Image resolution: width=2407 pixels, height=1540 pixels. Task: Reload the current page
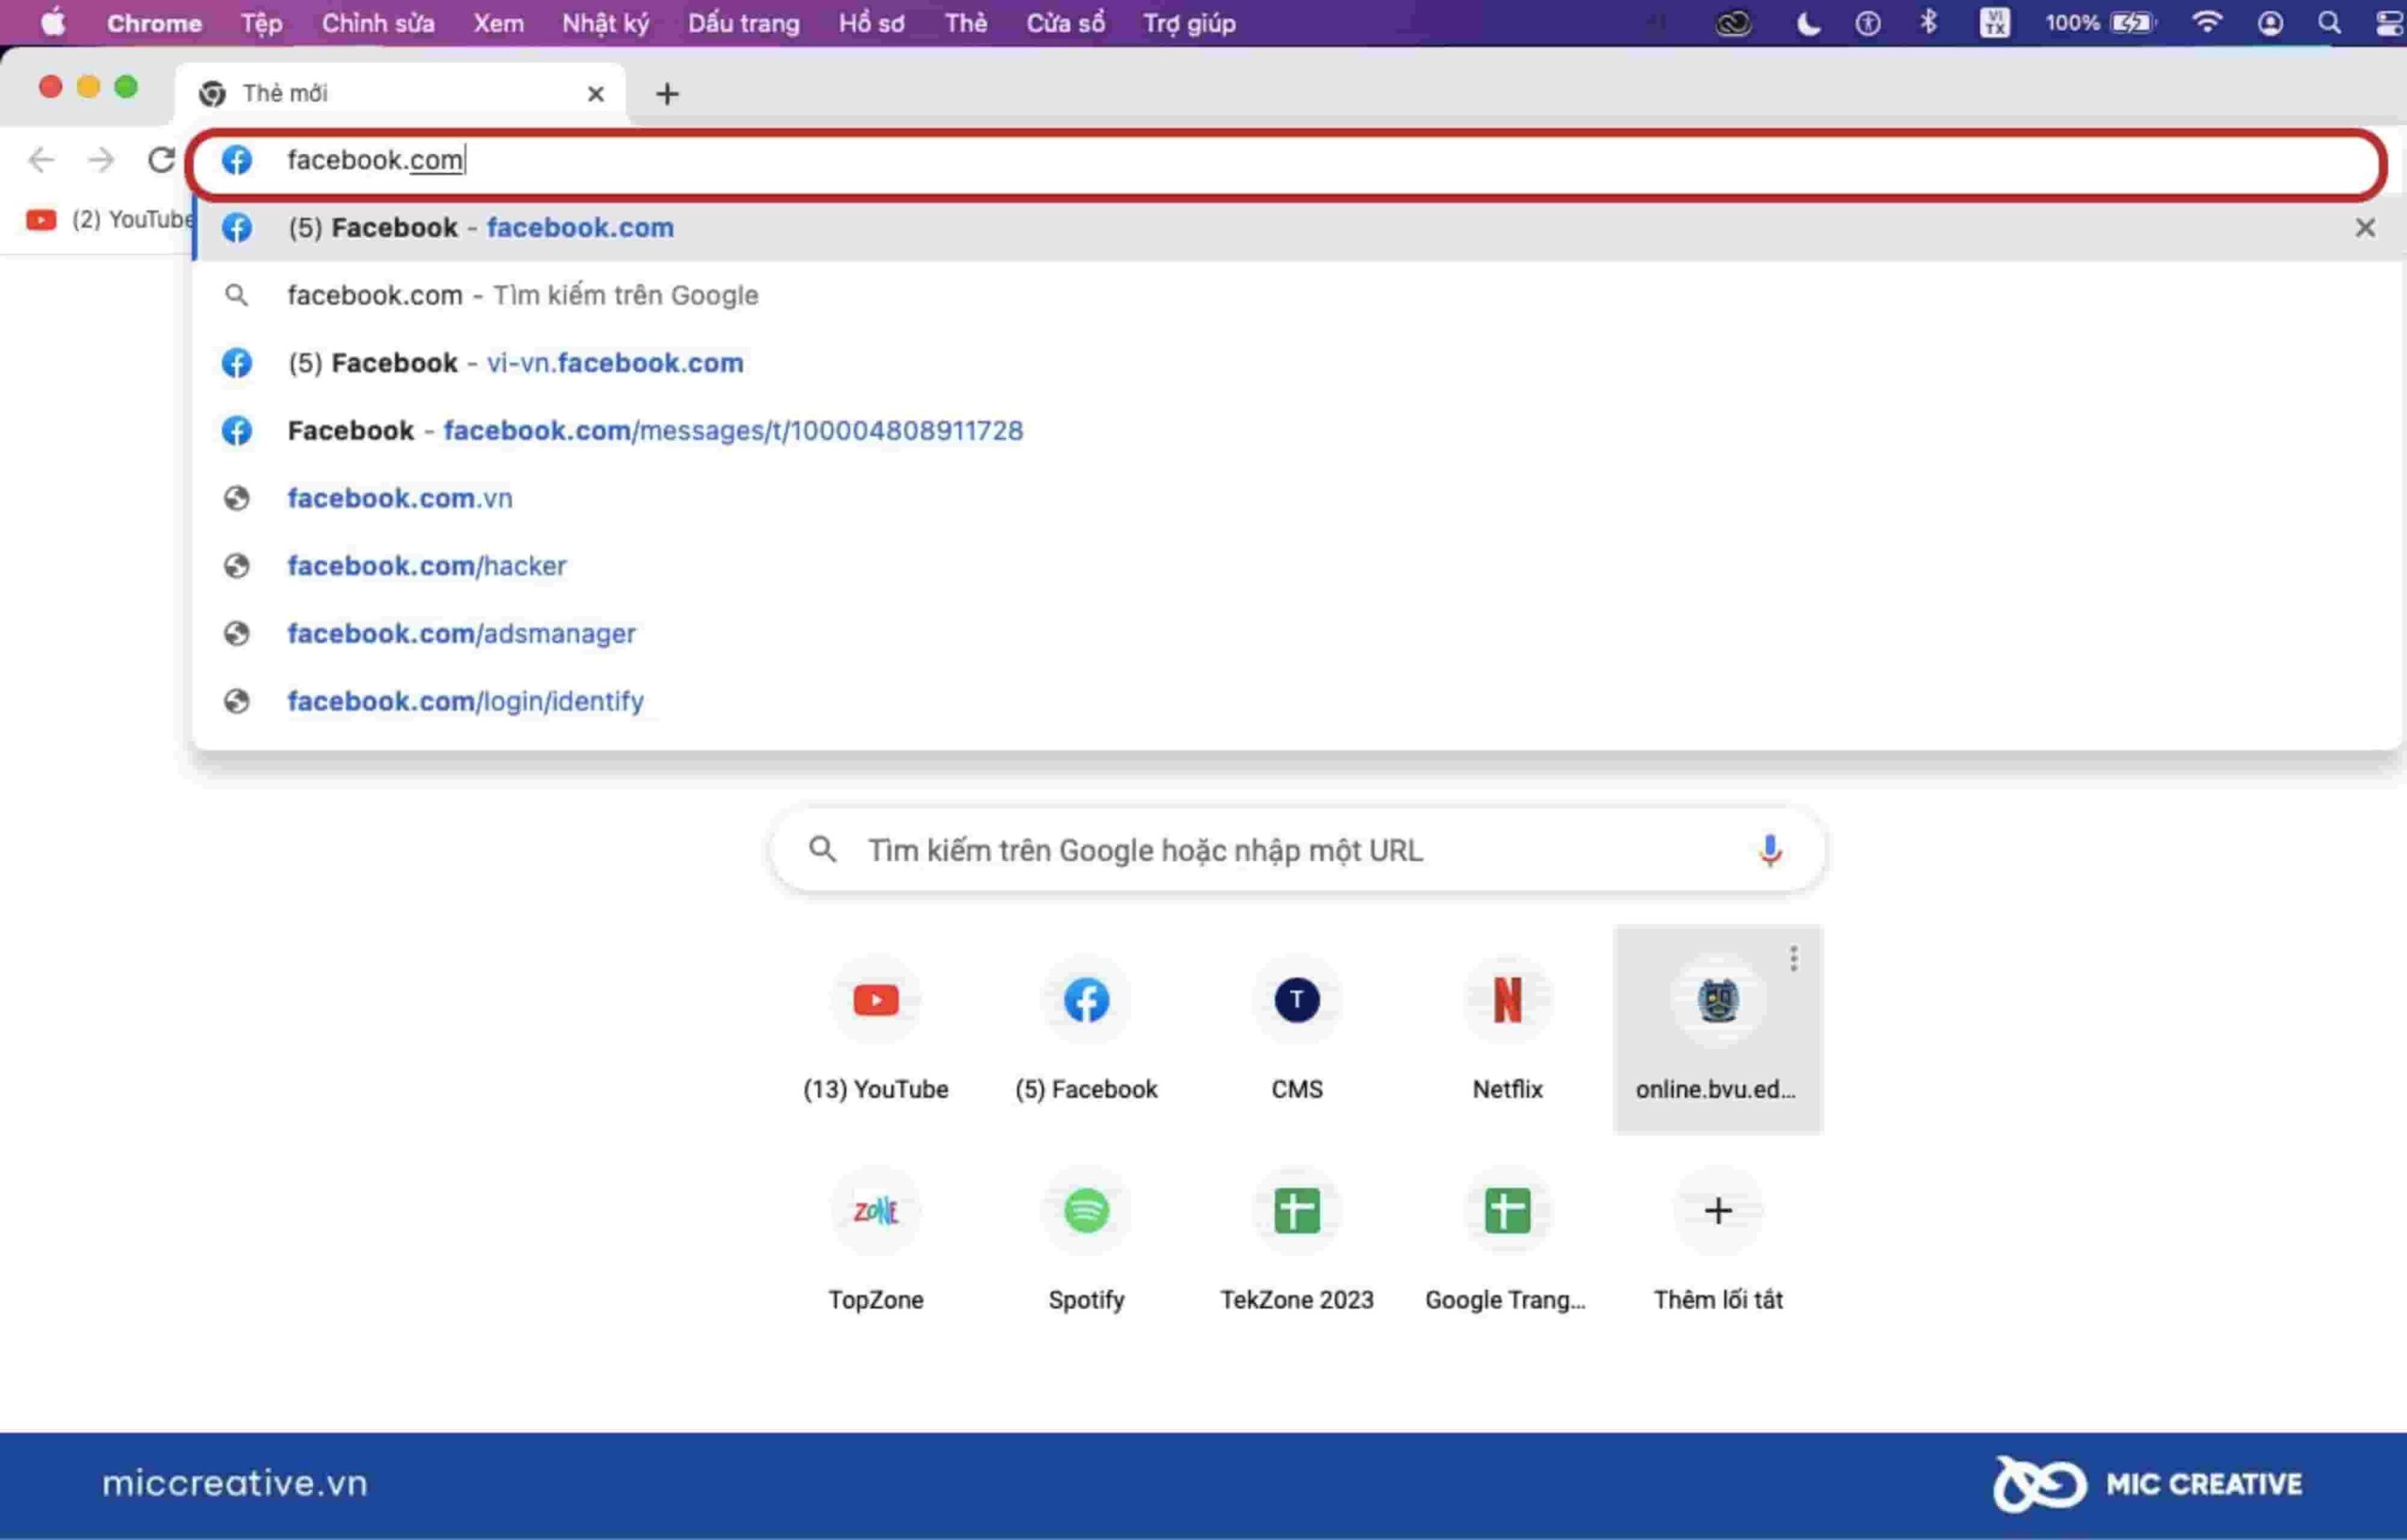coord(161,160)
